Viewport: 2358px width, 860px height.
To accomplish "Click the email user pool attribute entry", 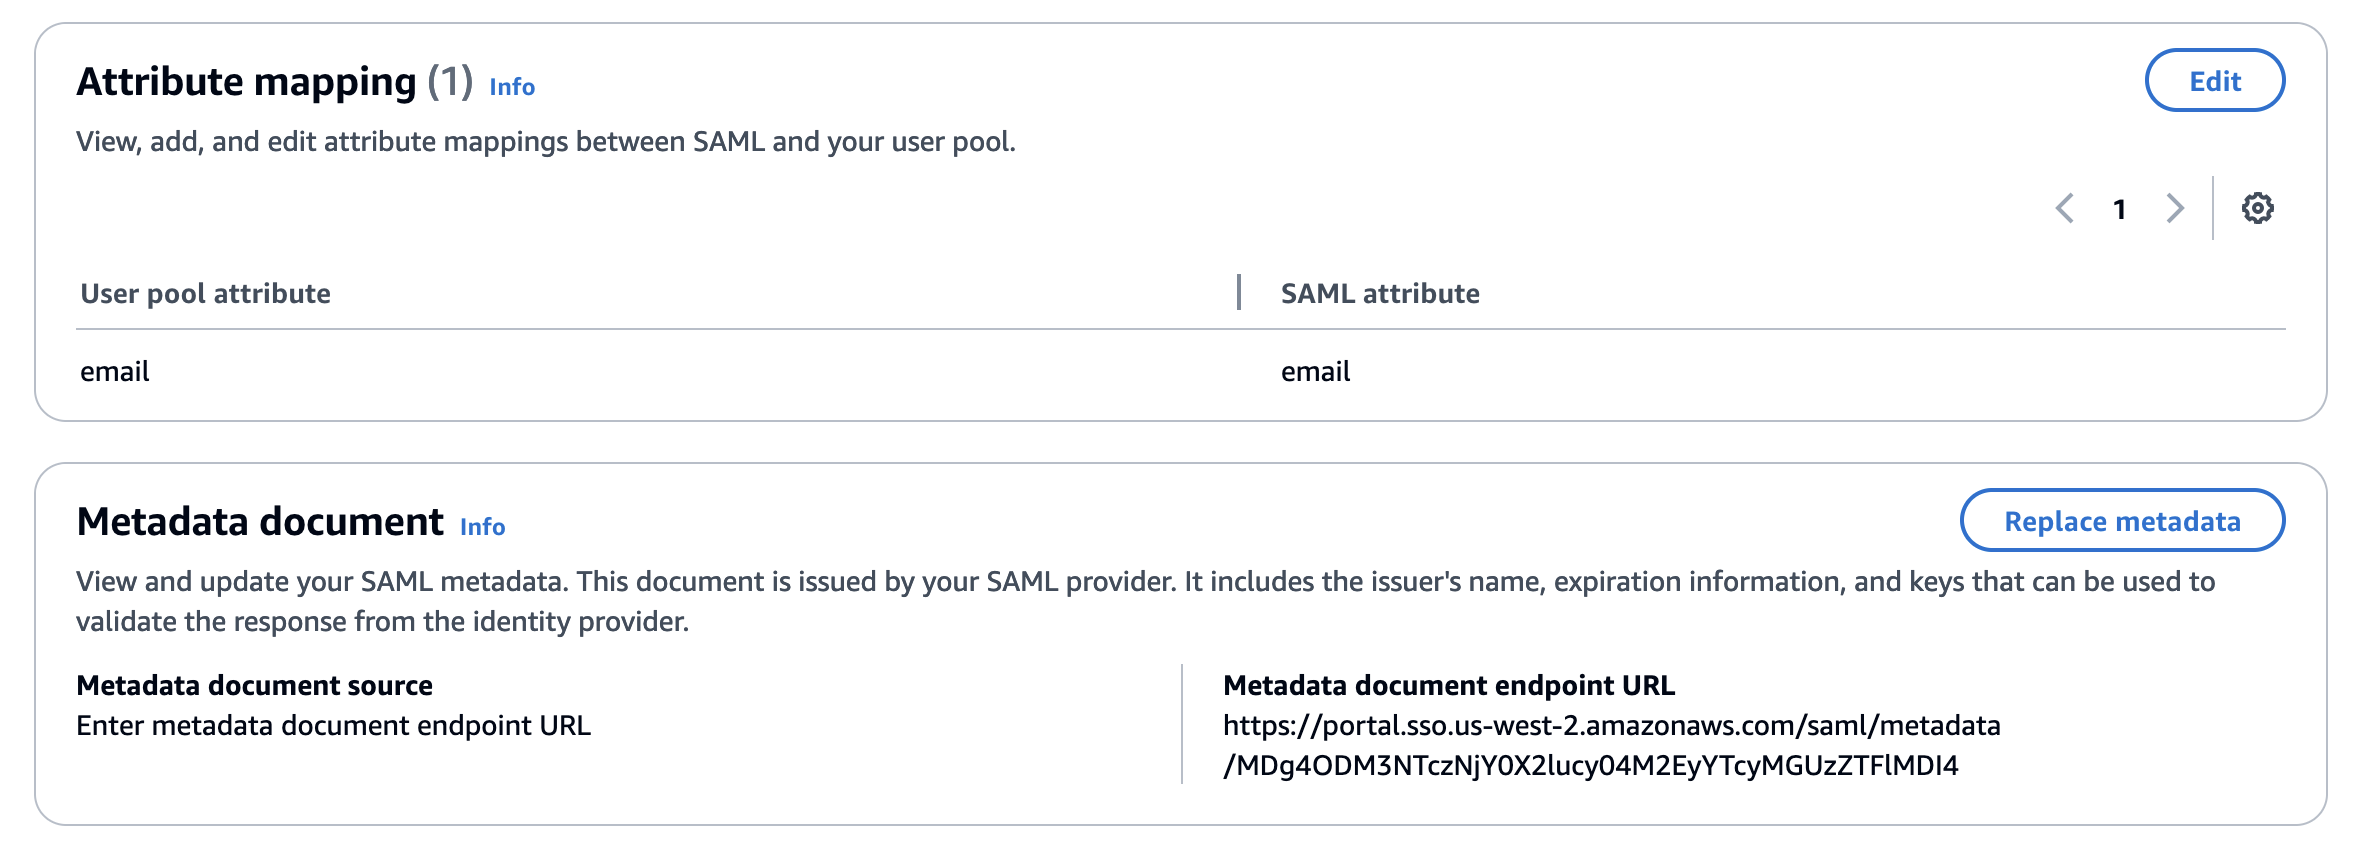I will (114, 371).
